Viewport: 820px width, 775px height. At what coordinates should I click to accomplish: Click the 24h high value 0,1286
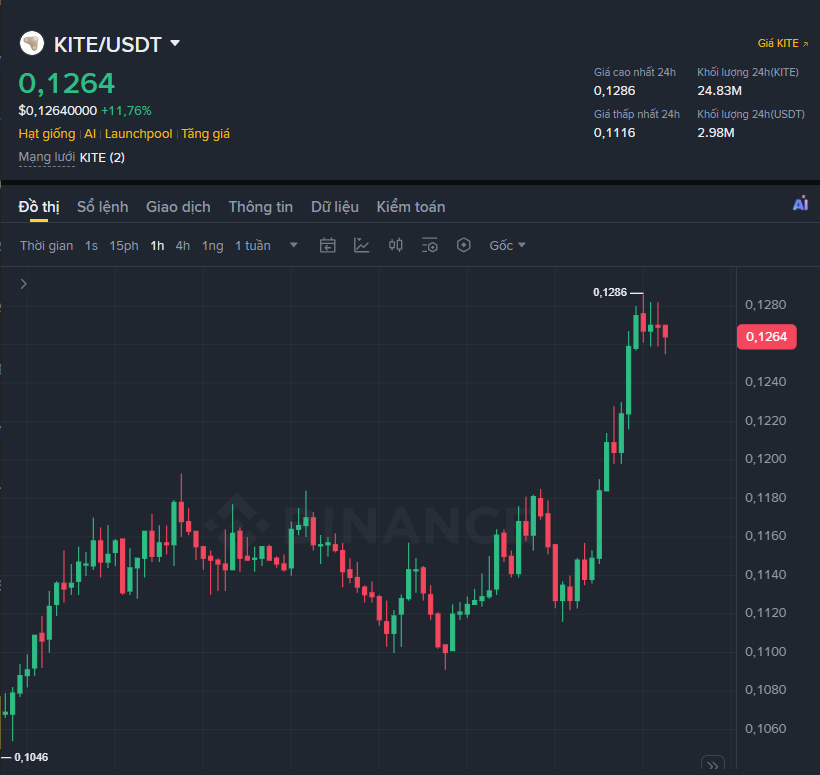coord(614,91)
